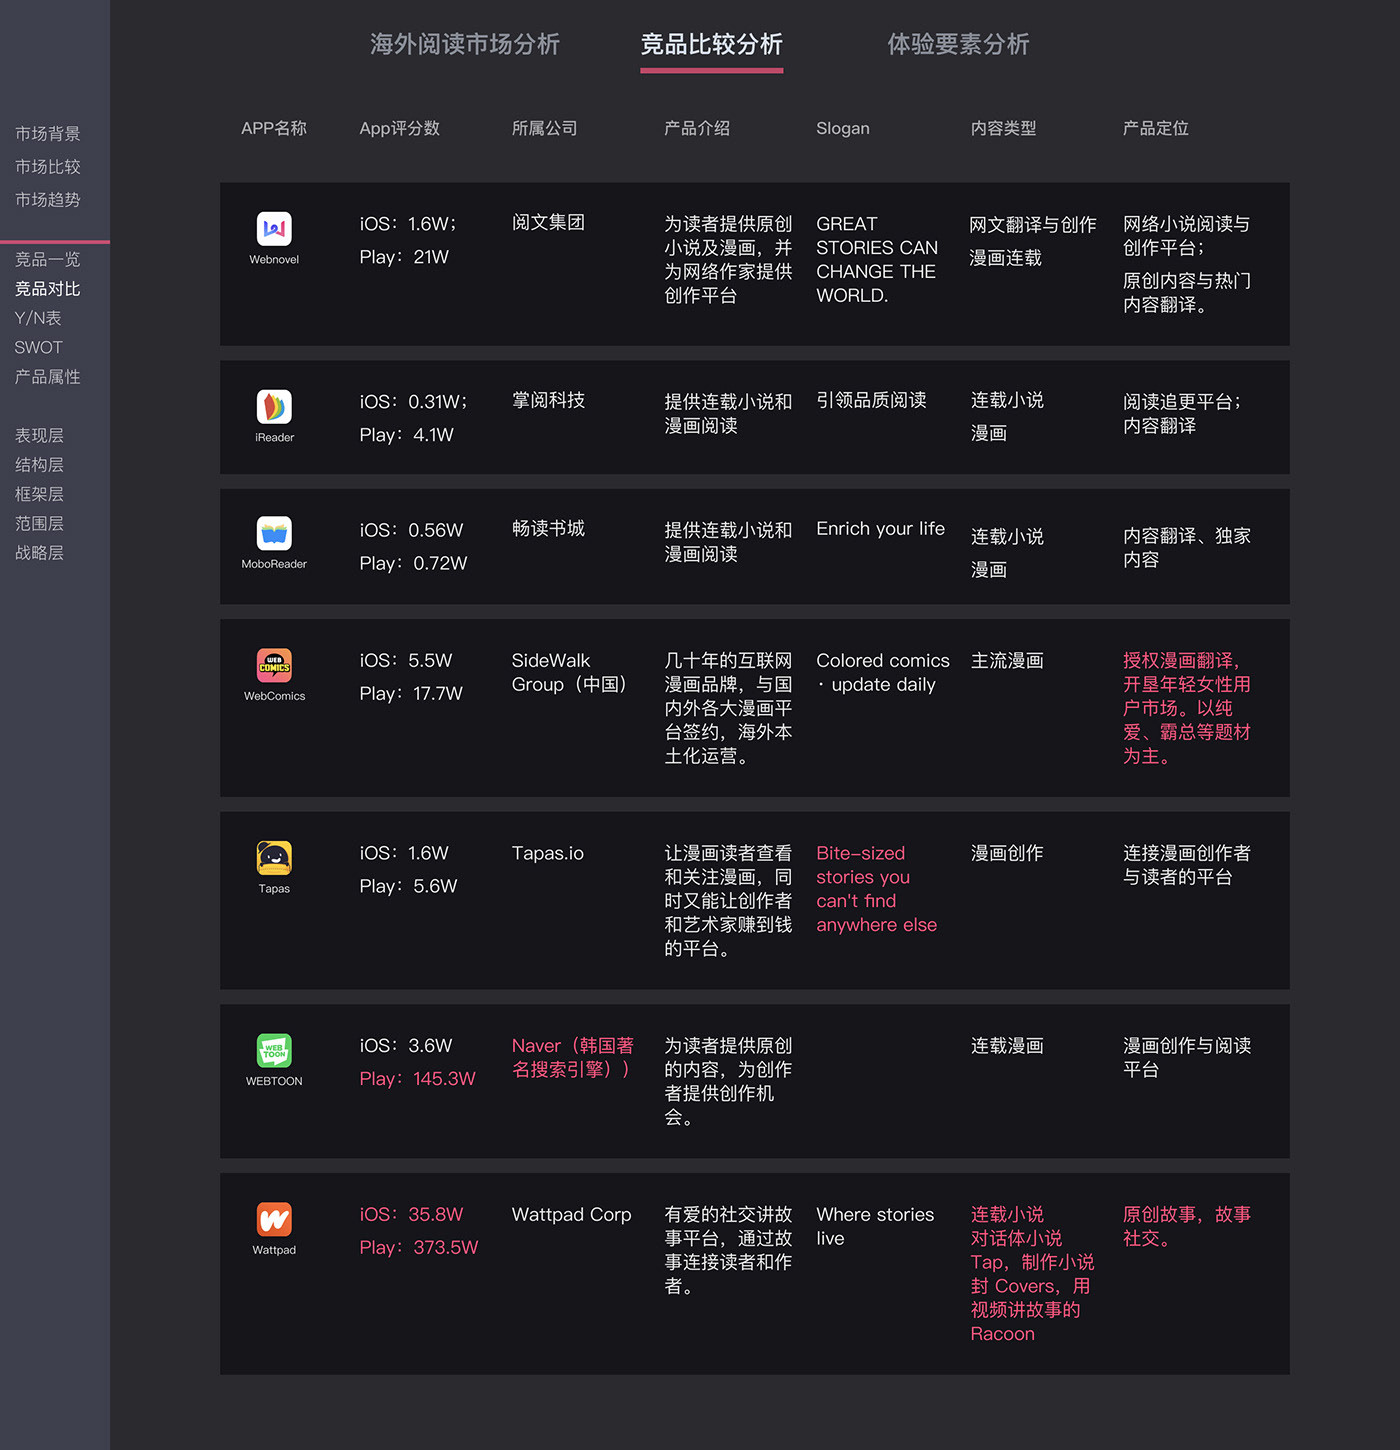Image resolution: width=1400 pixels, height=1450 pixels.
Task: Click the WebComics app icon
Action: click(274, 666)
